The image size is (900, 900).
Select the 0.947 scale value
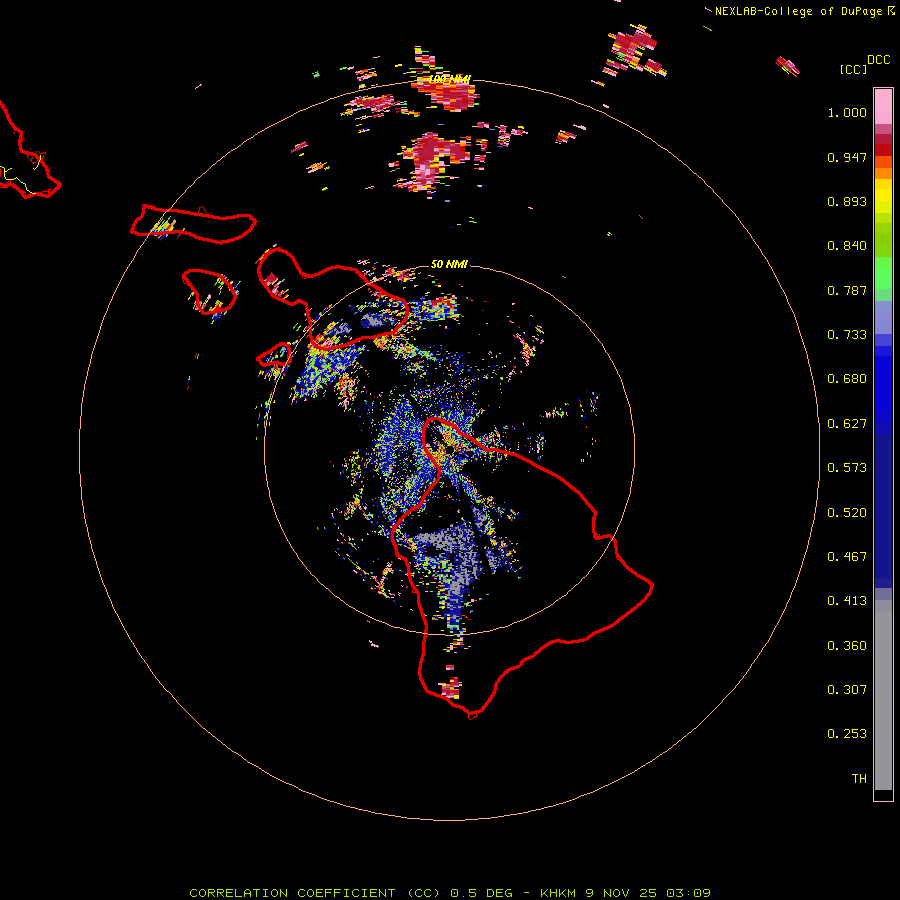click(847, 157)
